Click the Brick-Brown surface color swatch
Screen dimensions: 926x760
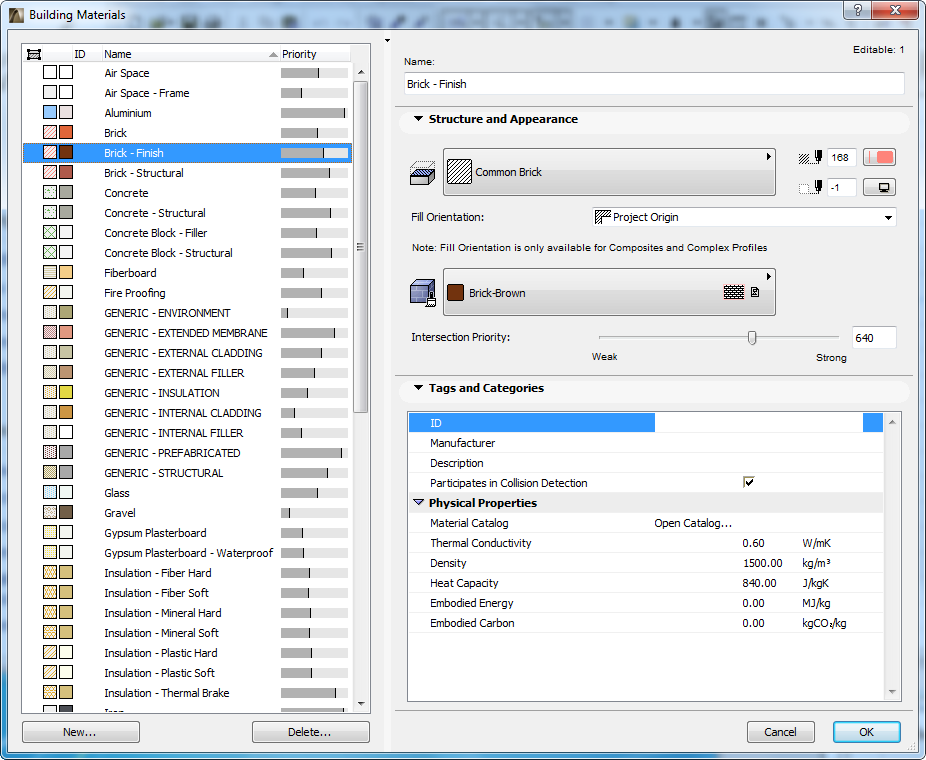coord(455,293)
